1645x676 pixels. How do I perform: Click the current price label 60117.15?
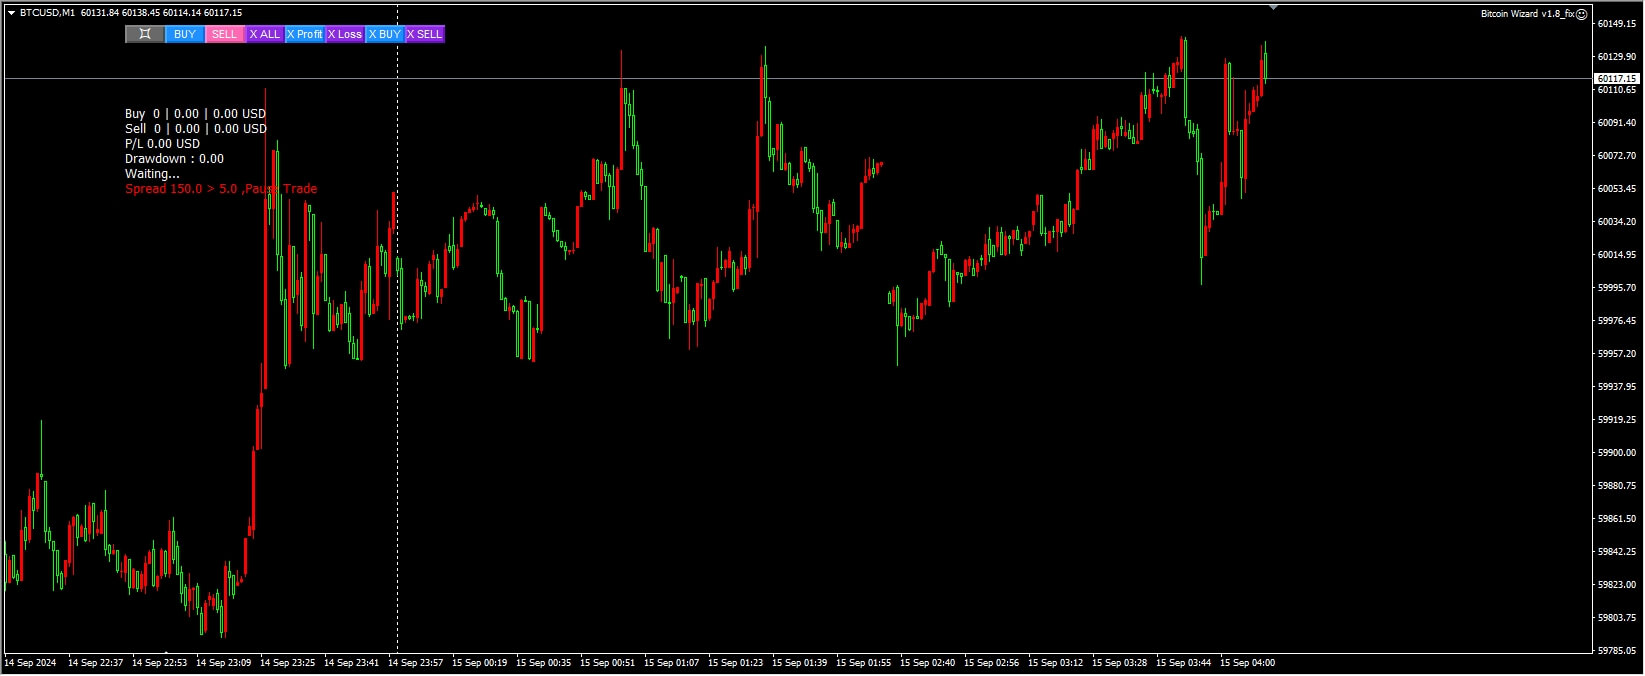pos(1616,78)
